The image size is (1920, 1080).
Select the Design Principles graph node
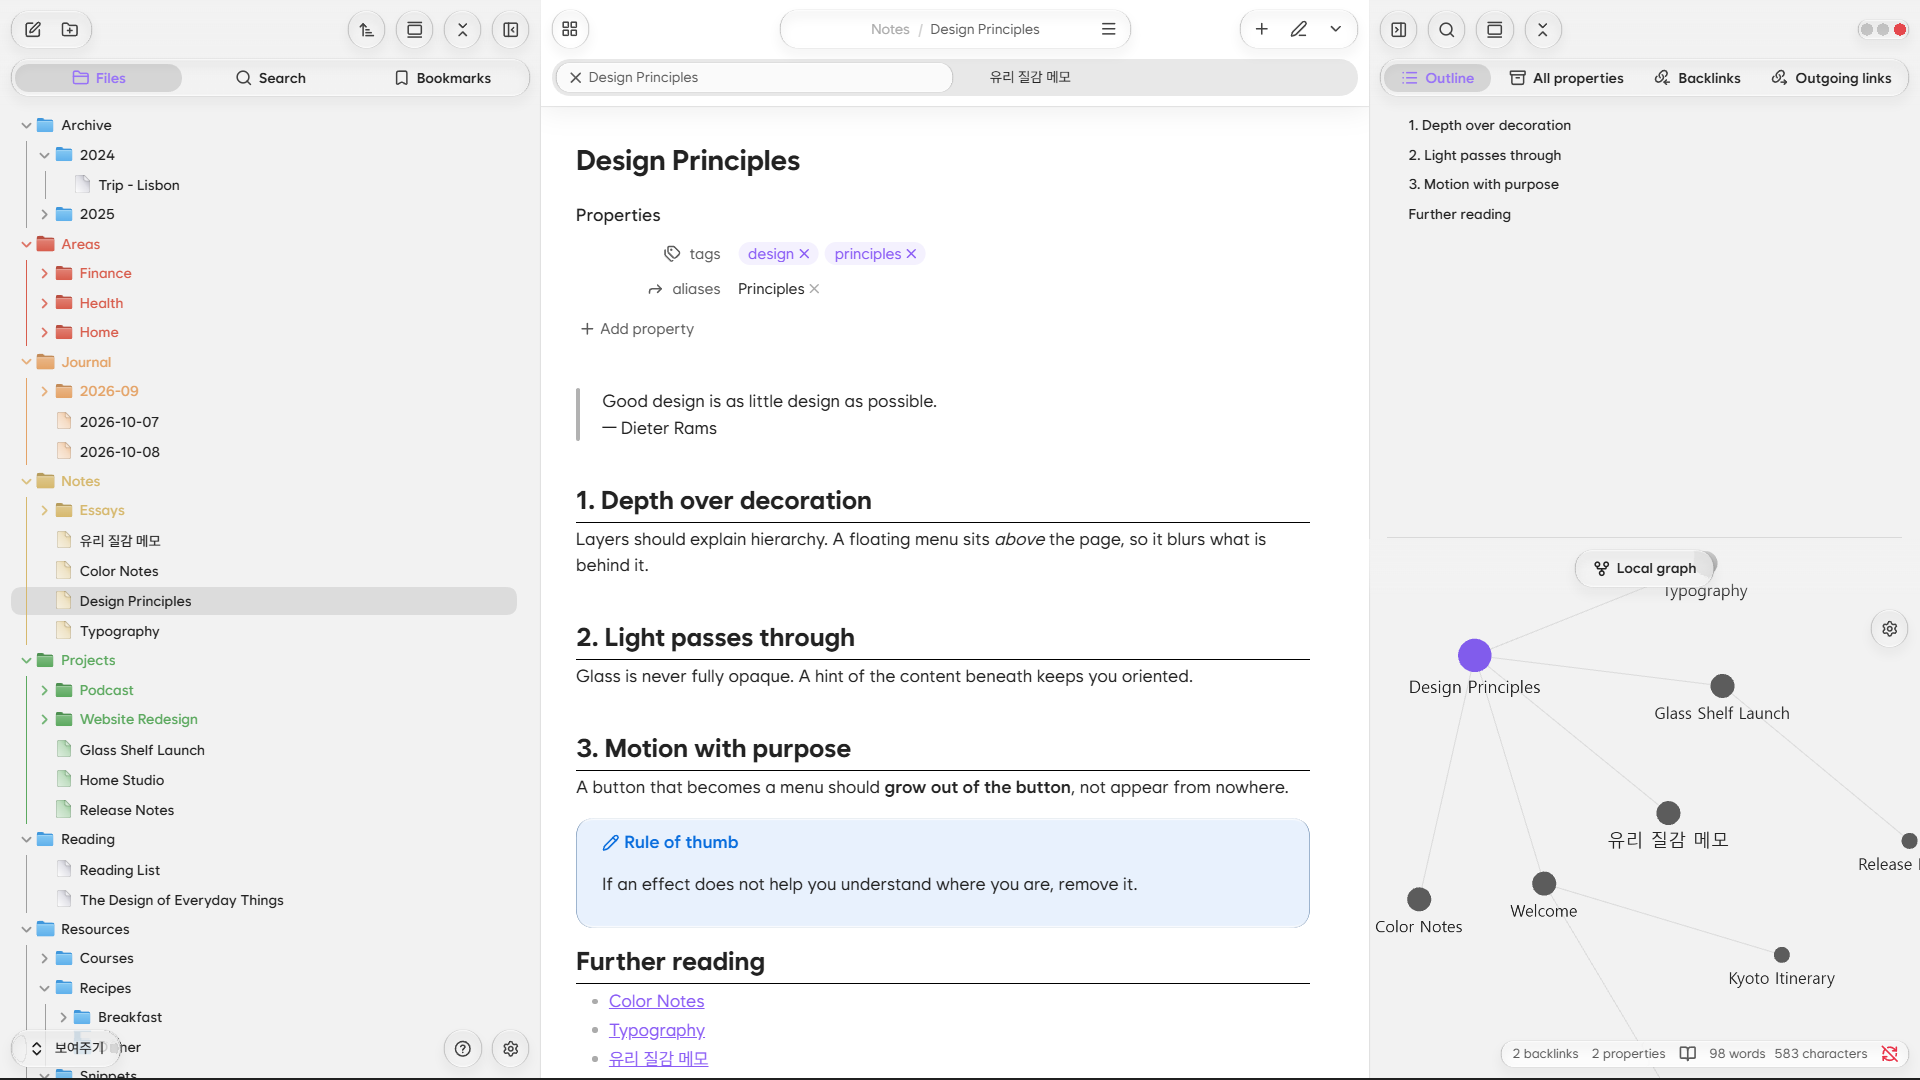click(1474, 656)
